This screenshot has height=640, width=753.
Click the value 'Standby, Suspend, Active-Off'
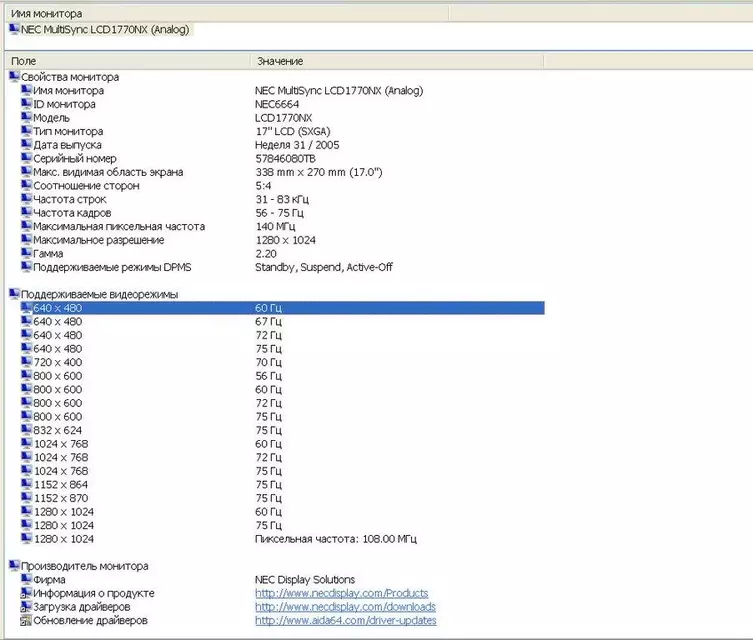[x=324, y=267]
